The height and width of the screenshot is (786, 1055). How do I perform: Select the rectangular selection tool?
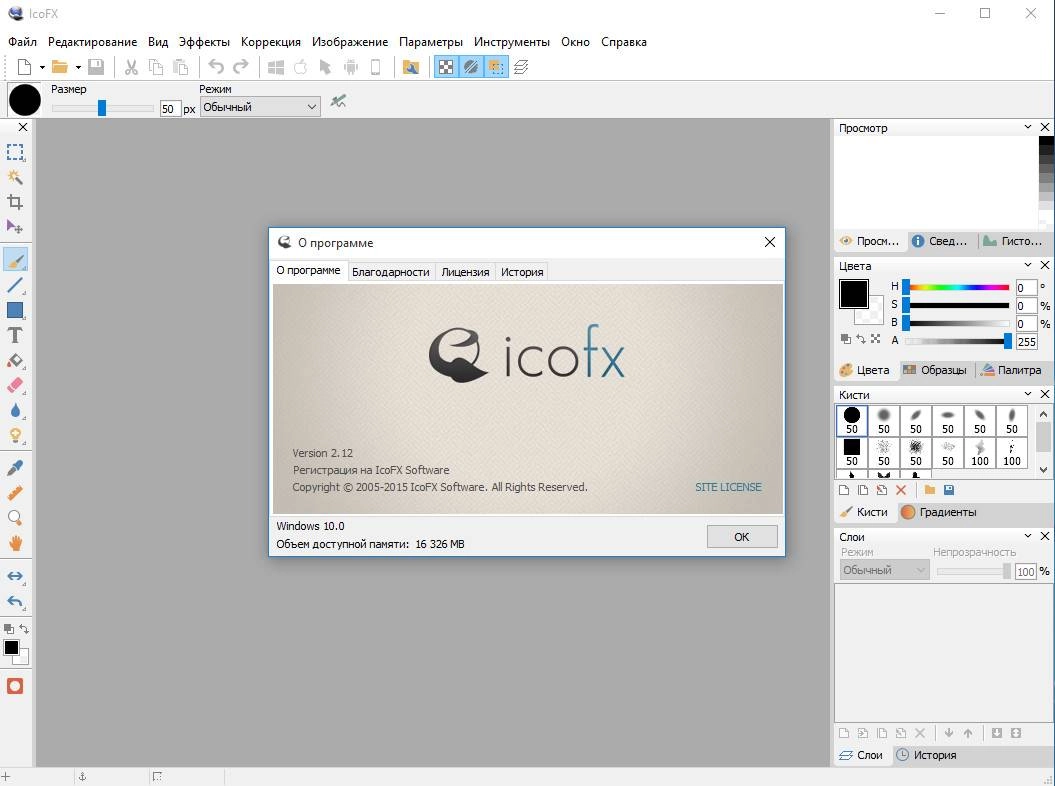[x=15, y=152]
